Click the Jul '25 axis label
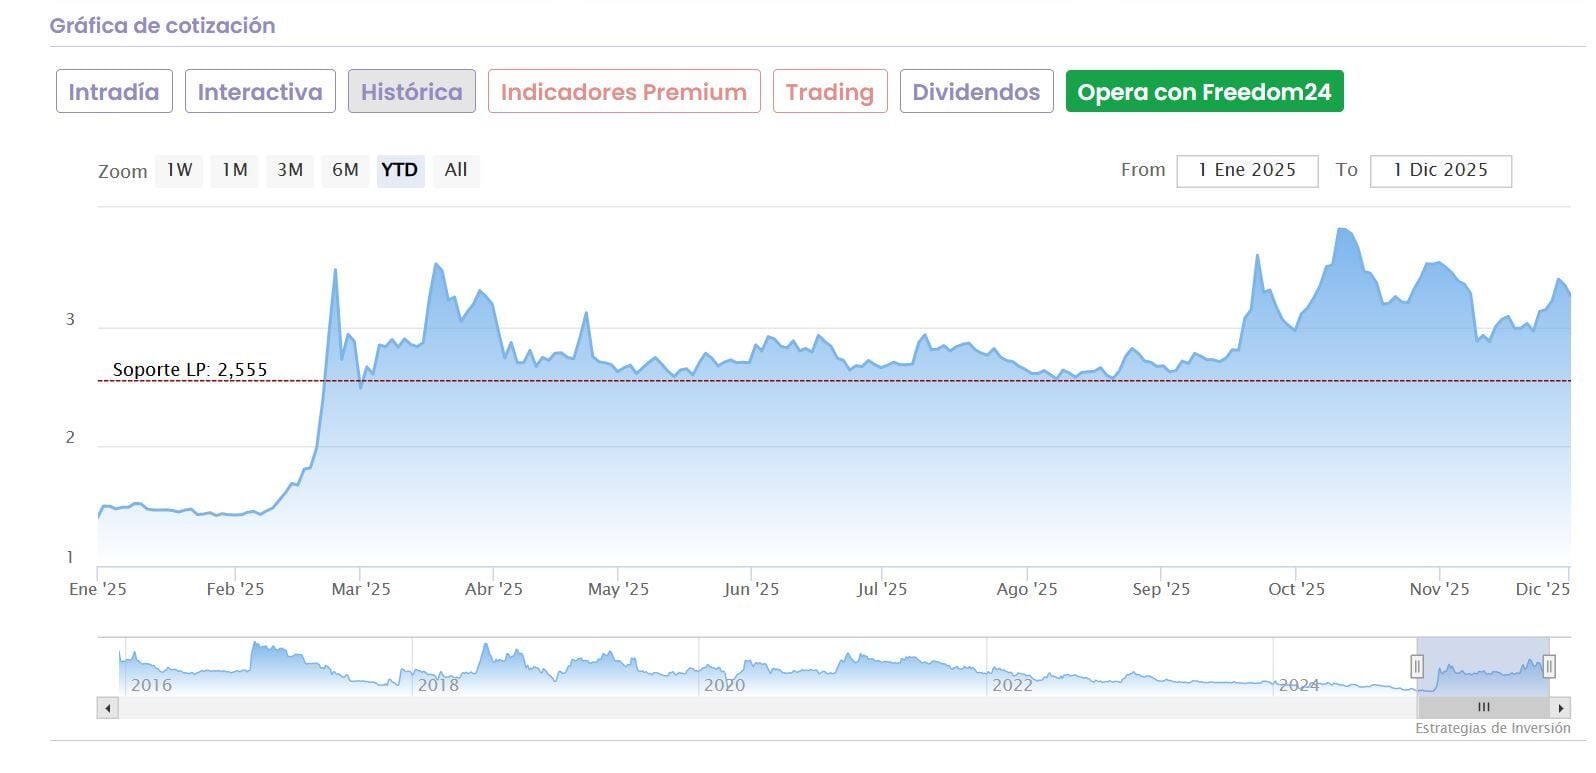Screen dimensions: 1596x773 (x=882, y=589)
